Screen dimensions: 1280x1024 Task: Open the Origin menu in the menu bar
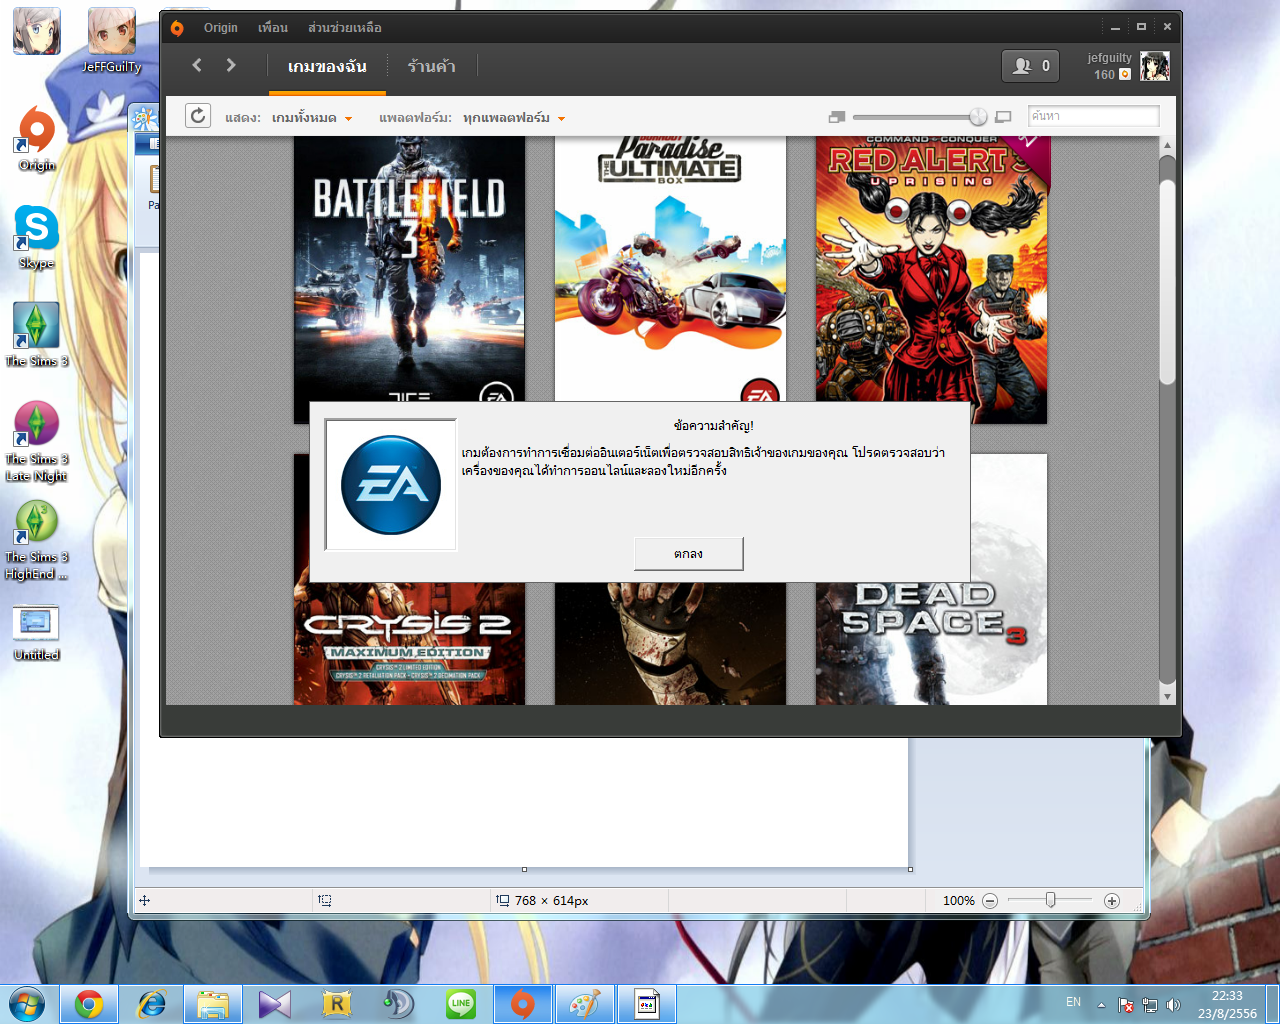pos(221,28)
